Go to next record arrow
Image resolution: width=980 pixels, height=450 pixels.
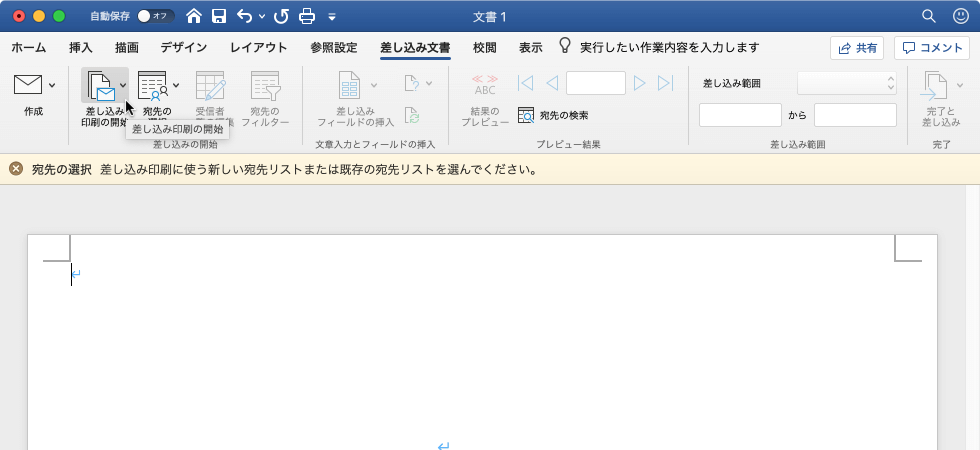pos(639,83)
